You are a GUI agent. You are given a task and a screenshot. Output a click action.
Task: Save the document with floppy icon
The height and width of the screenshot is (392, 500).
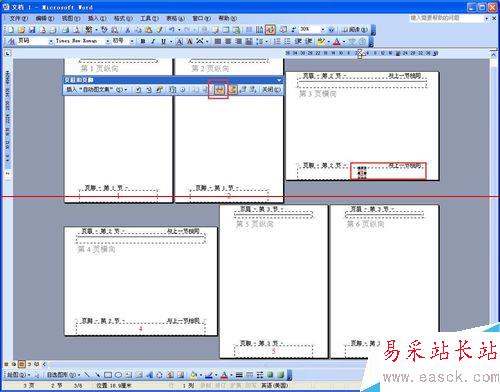(32, 30)
